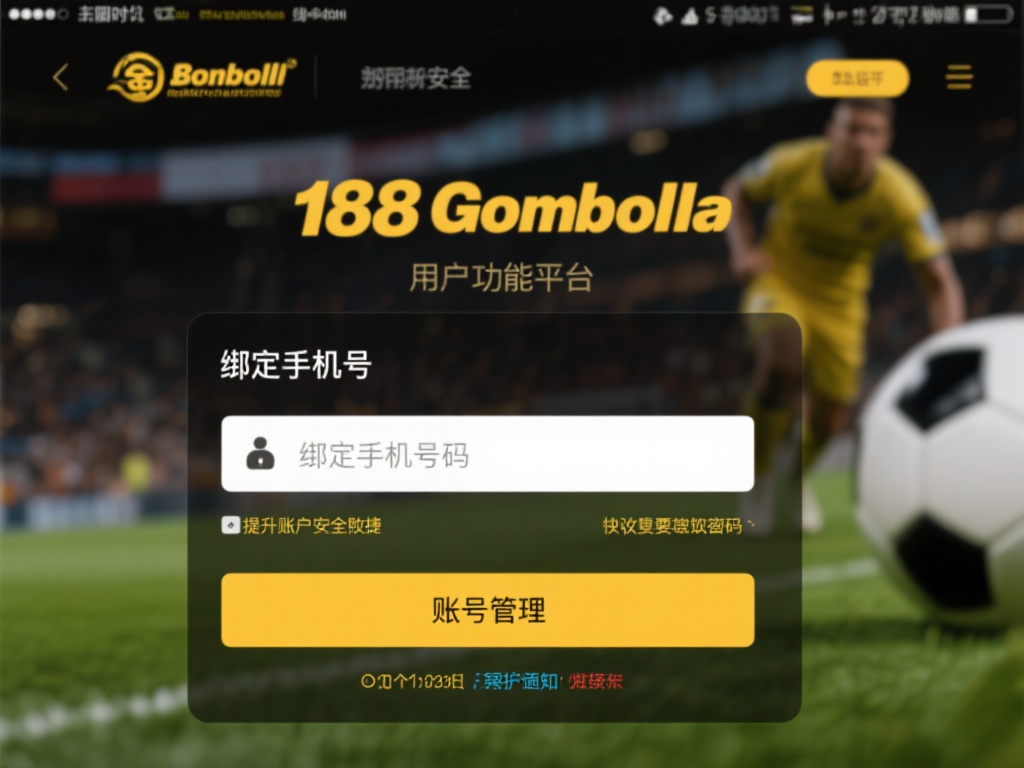Tap the warning triangle status icon

[x=690, y=16]
